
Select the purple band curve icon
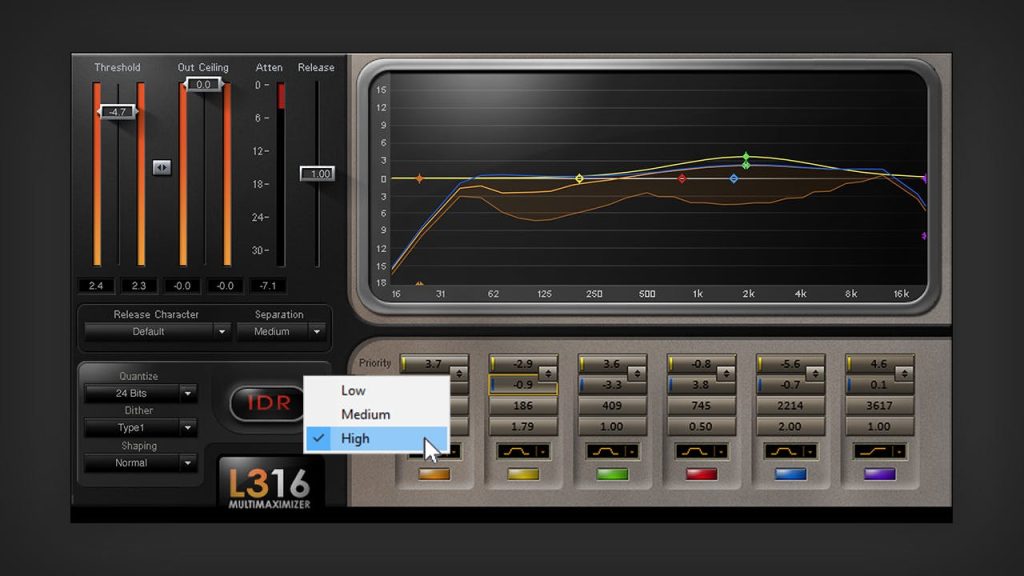pyautogui.click(x=878, y=452)
